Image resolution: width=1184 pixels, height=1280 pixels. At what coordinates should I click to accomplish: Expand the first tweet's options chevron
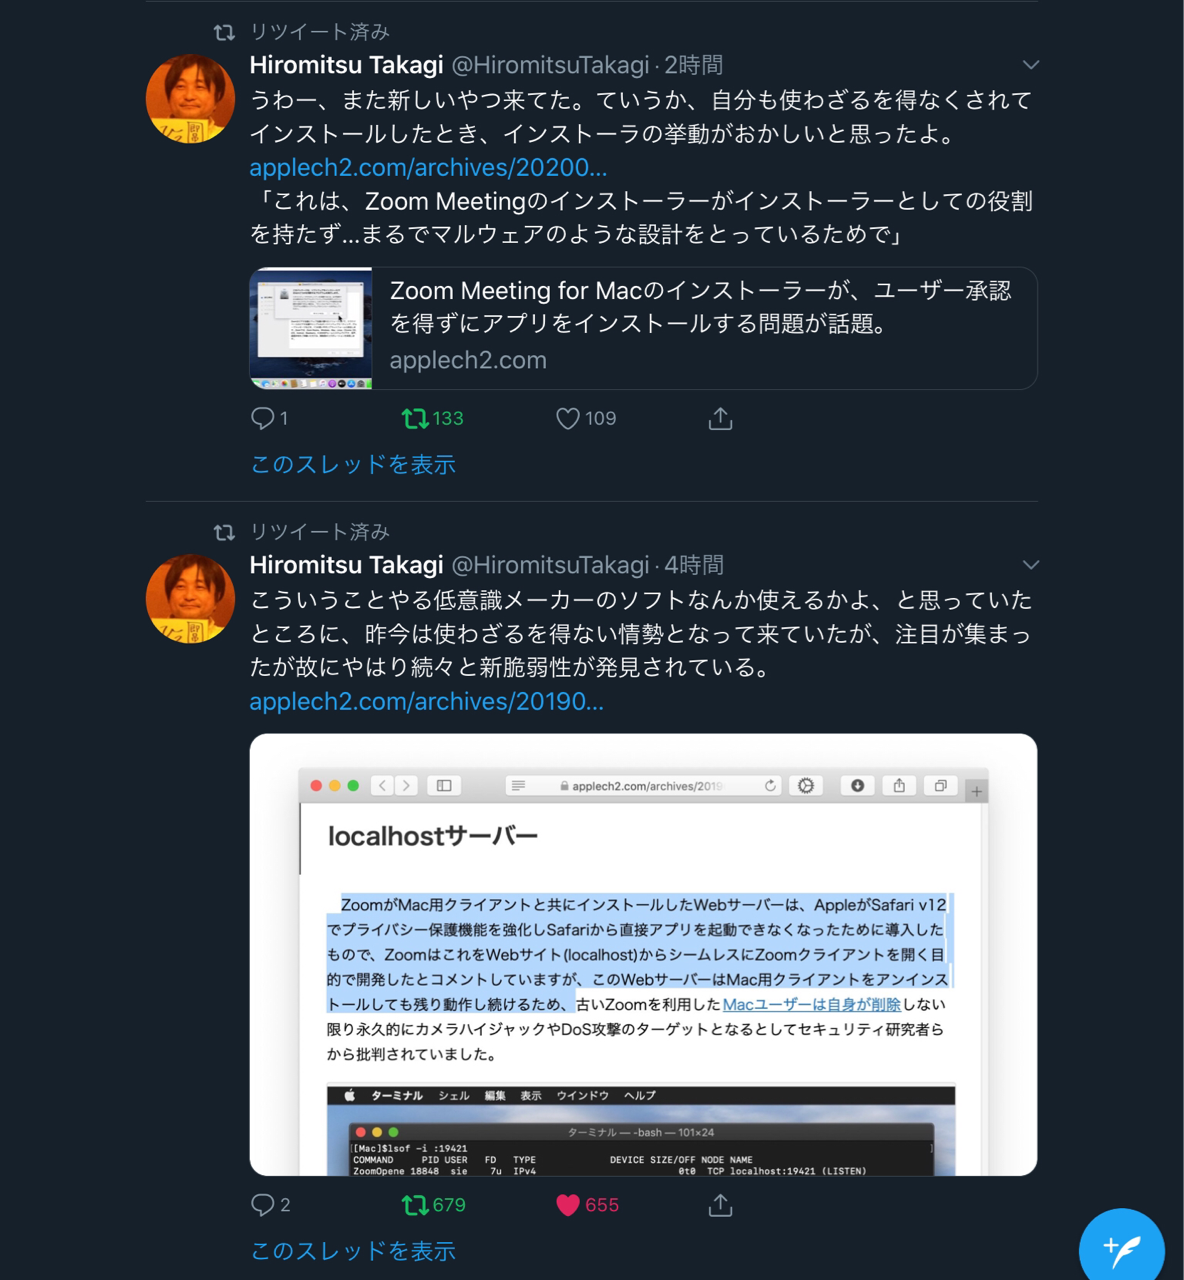point(1031,65)
